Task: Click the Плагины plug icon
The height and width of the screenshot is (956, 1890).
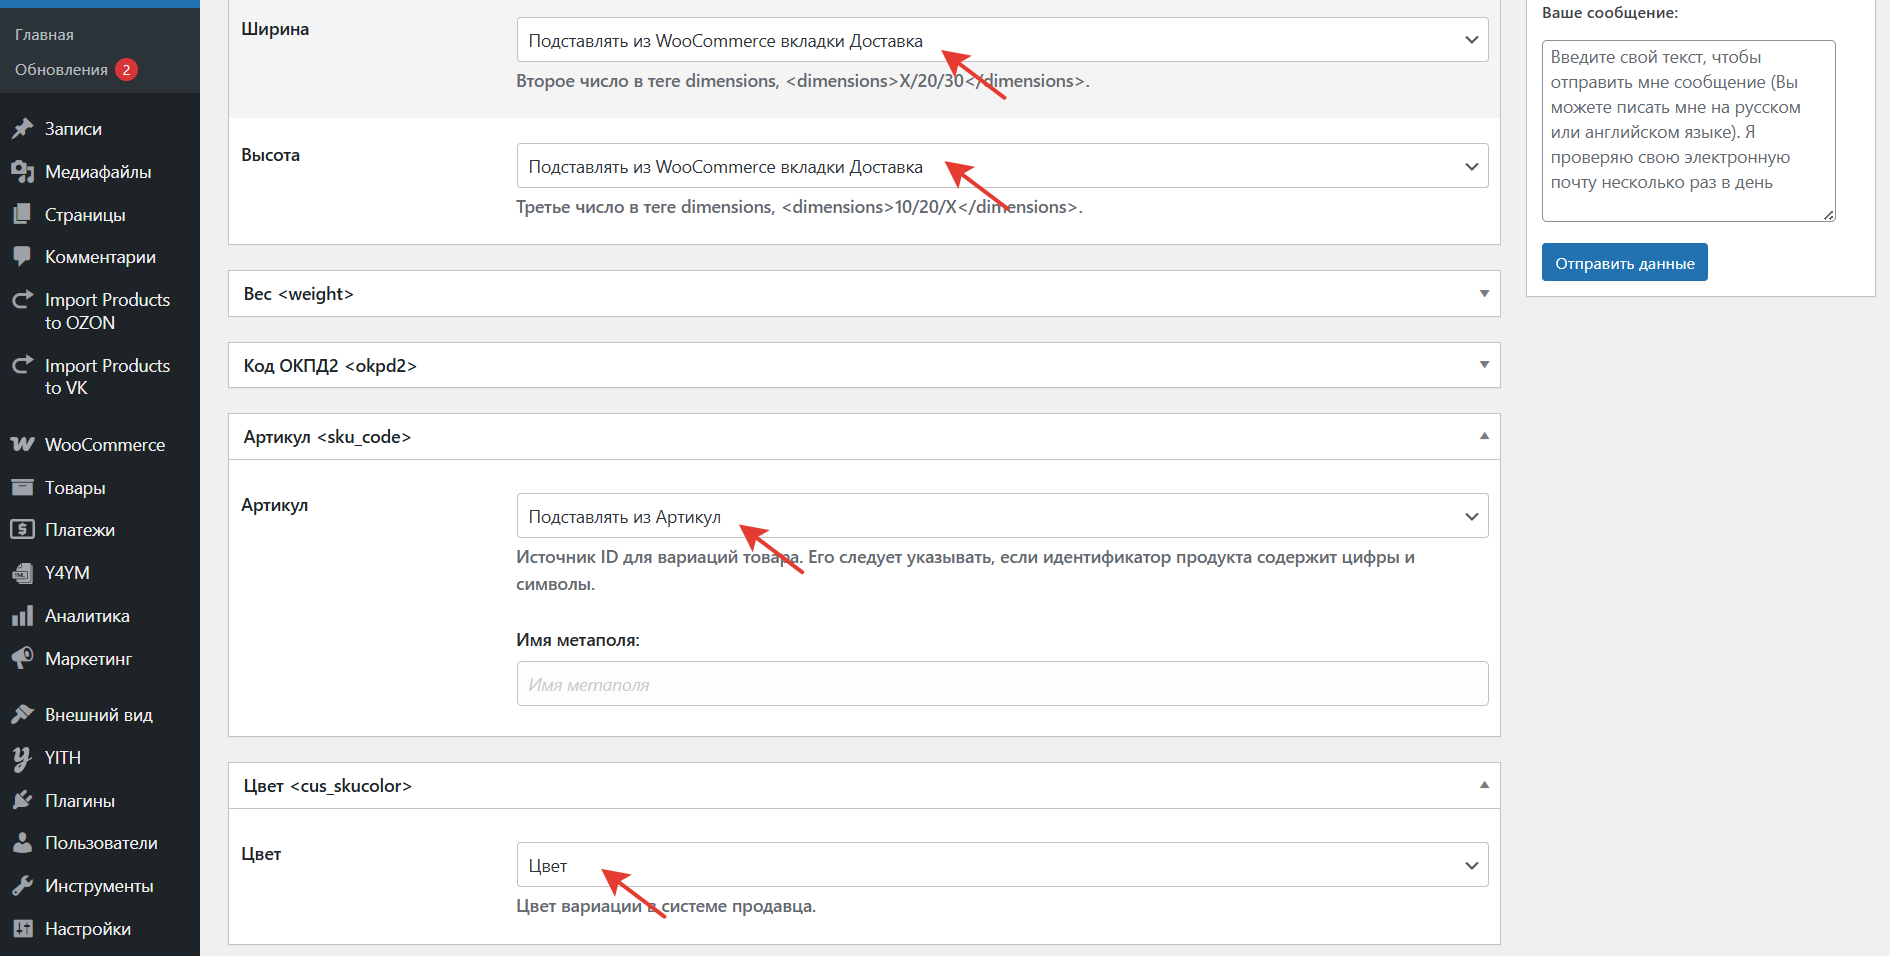Action: pyautogui.click(x=22, y=800)
